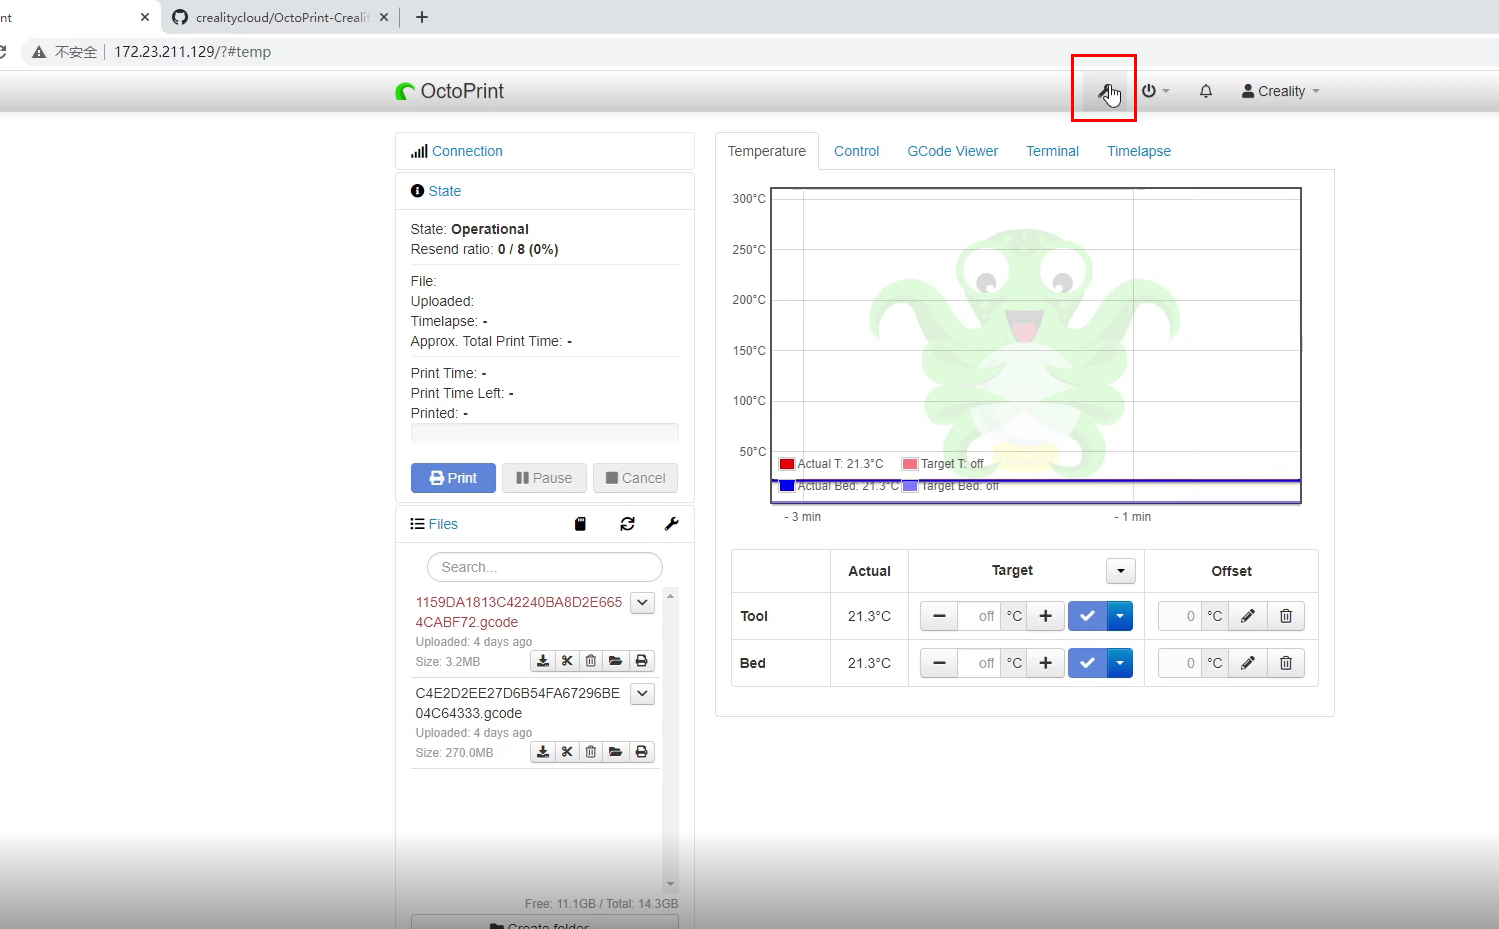1499x929 pixels.
Task: Clear the Tool offset trash icon
Action: tap(1286, 616)
